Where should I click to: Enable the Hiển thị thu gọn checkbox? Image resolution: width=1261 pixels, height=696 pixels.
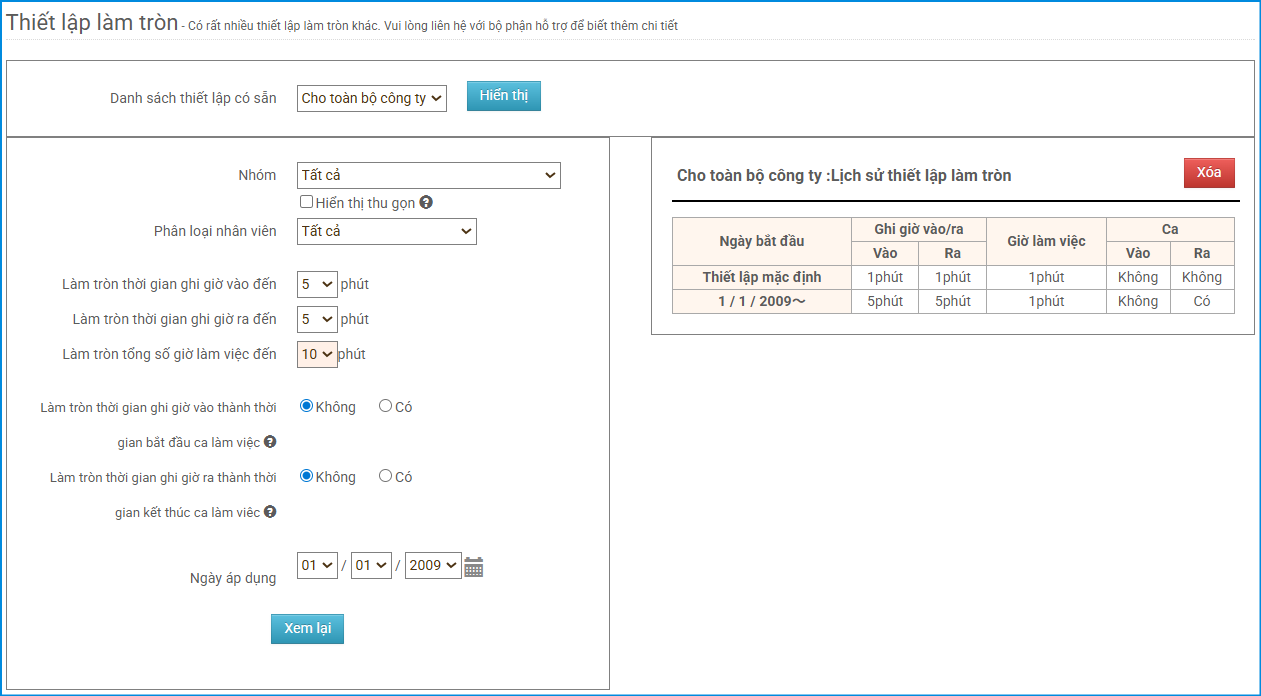[307, 202]
